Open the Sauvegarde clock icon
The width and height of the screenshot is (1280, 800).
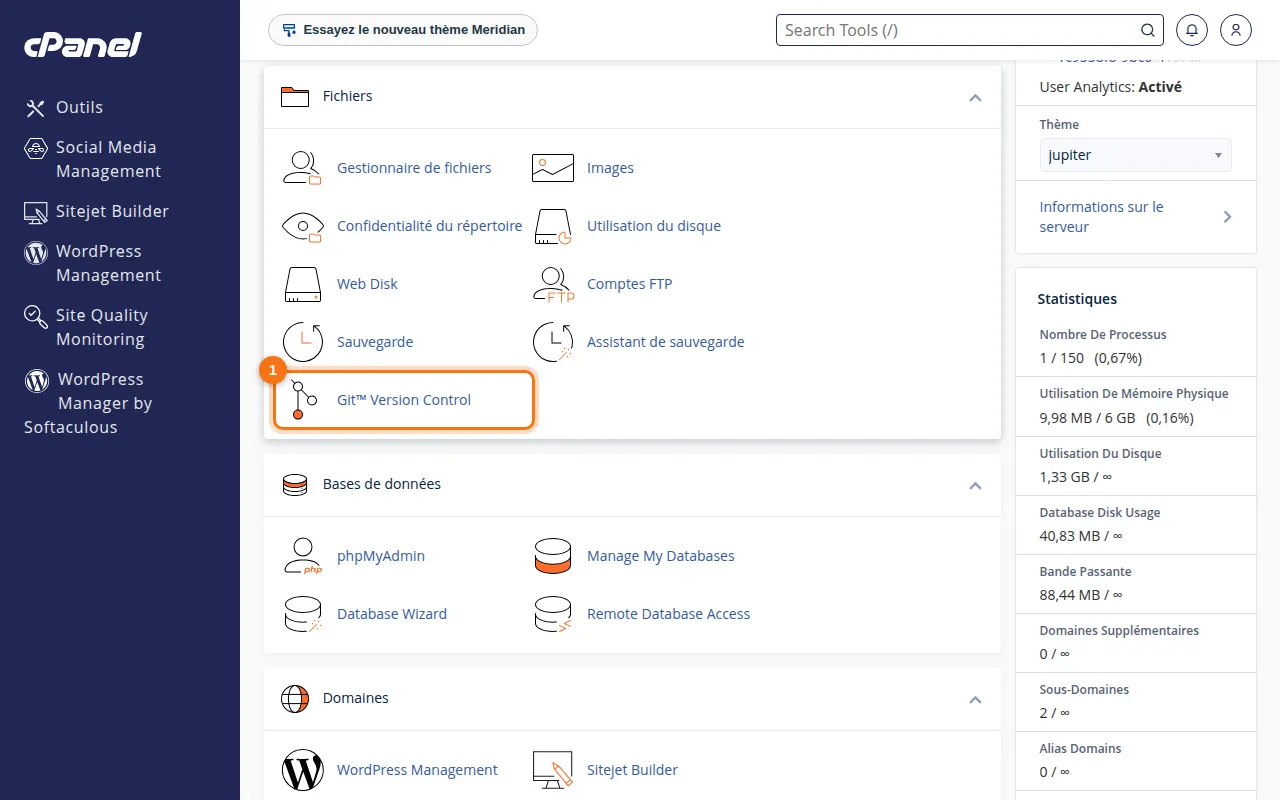(302, 342)
